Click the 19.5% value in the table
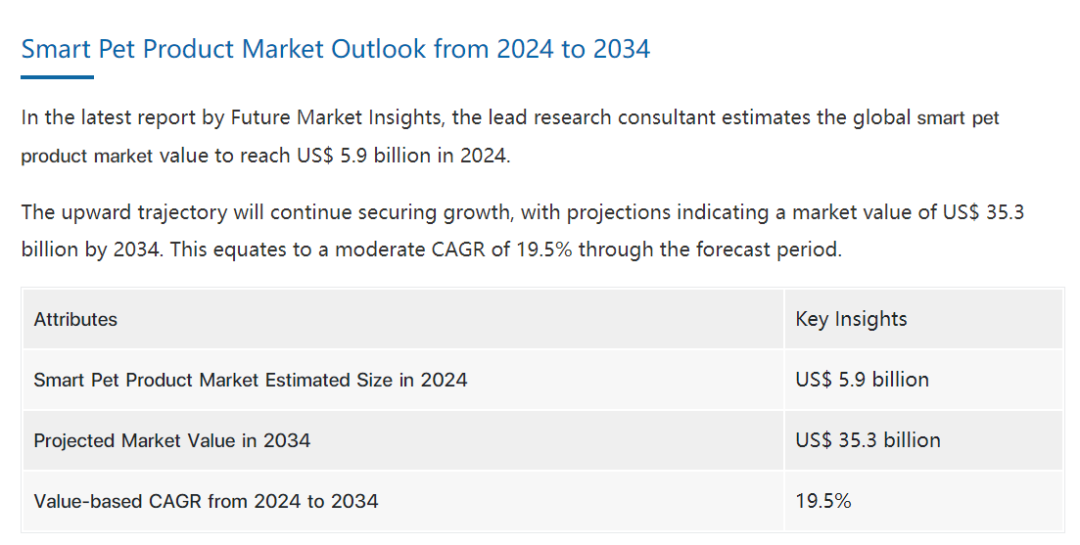The width and height of the screenshot is (1080, 545). tap(823, 501)
